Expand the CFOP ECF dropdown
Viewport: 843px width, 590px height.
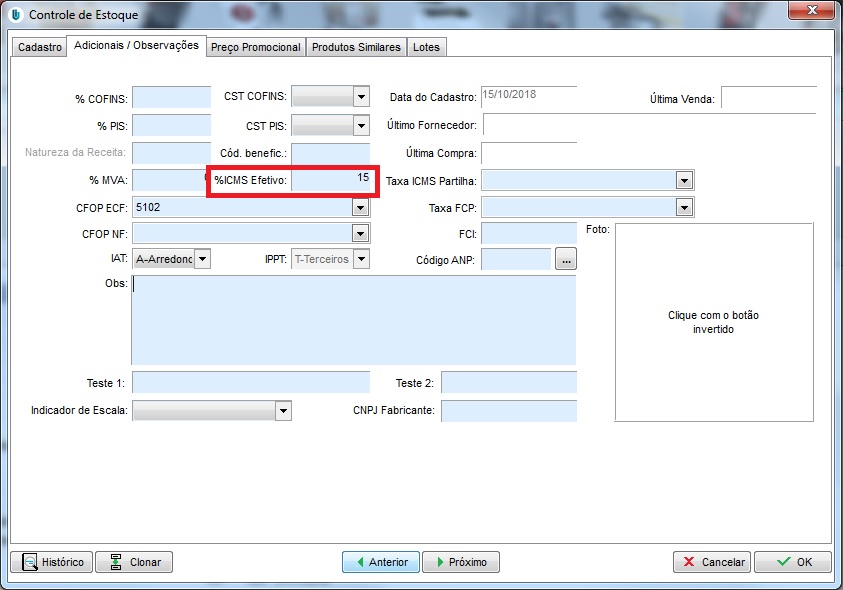[x=361, y=208]
